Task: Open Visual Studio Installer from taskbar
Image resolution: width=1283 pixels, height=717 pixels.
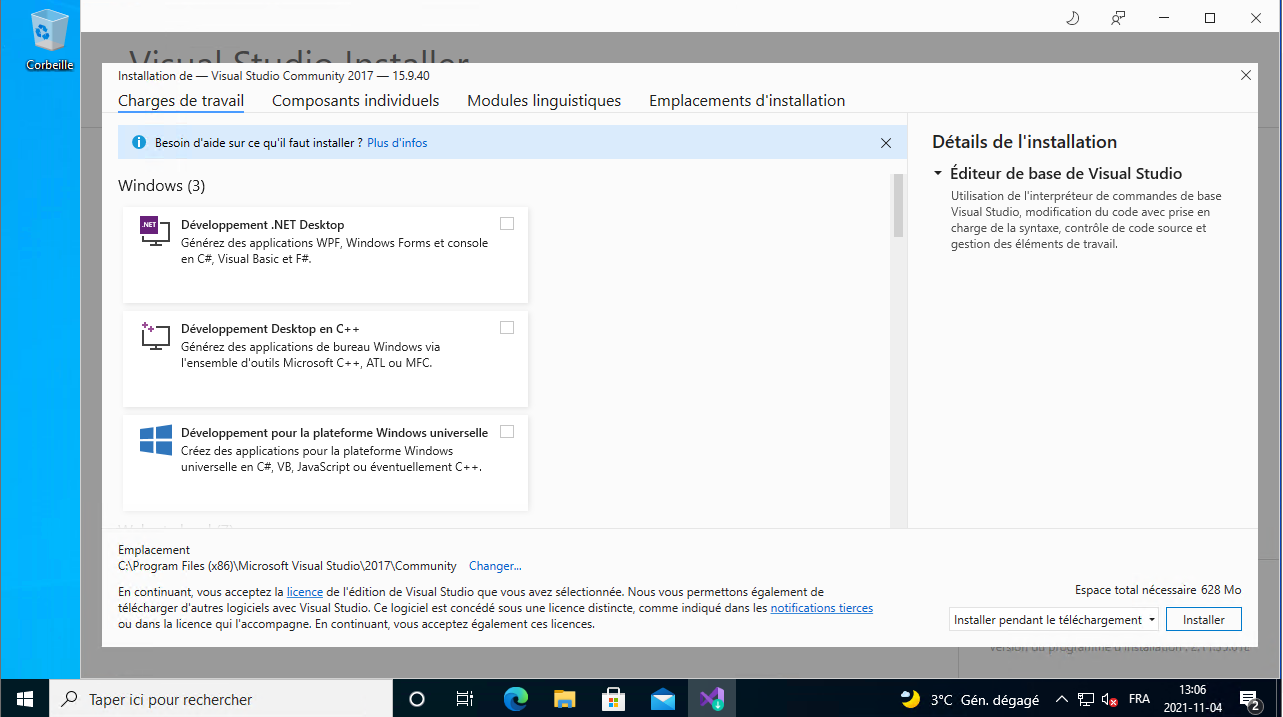Action: (712, 699)
